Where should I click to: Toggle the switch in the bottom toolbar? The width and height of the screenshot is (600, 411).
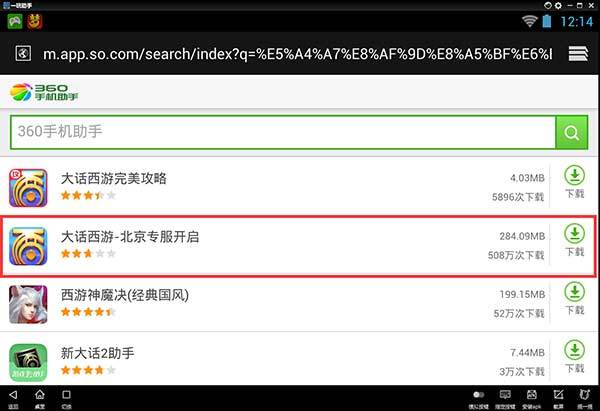(478, 395)
